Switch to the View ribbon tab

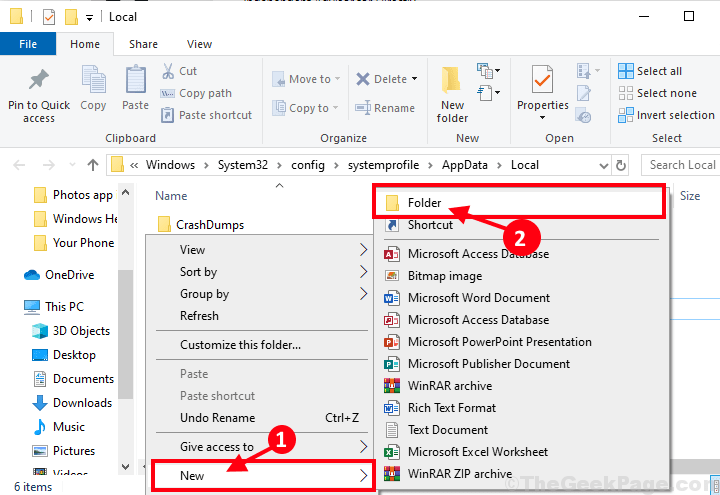point(199,44)
